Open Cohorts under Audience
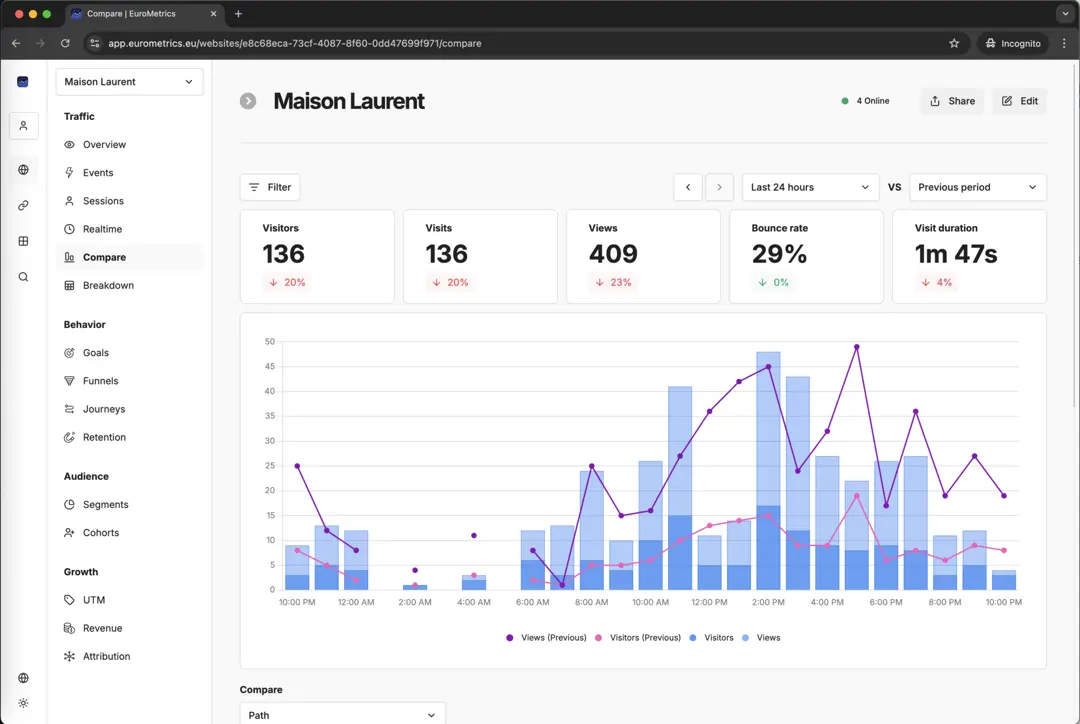The image size is (1080, 724). (x=129, y=533)
